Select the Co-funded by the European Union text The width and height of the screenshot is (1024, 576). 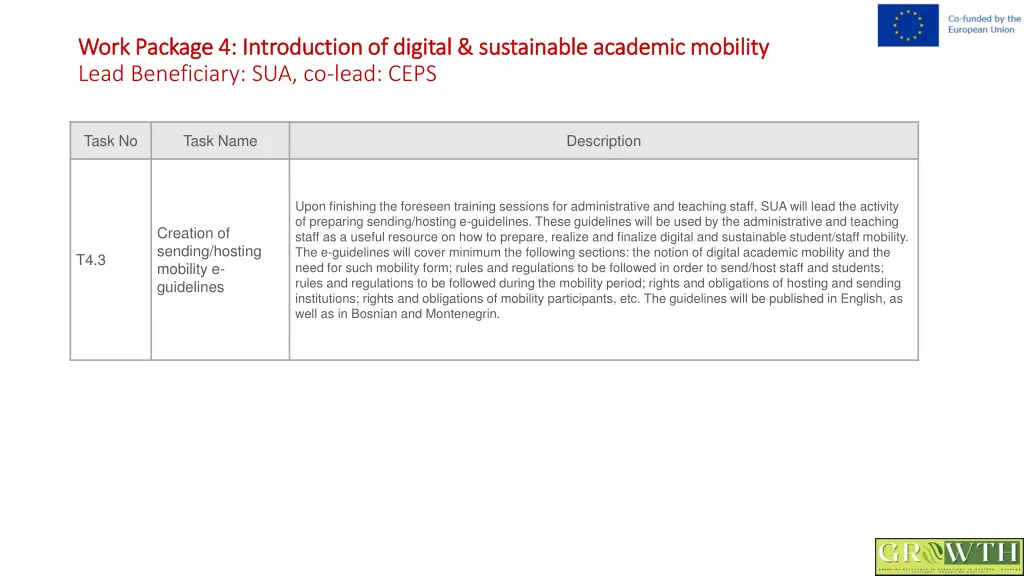(984, 24)
